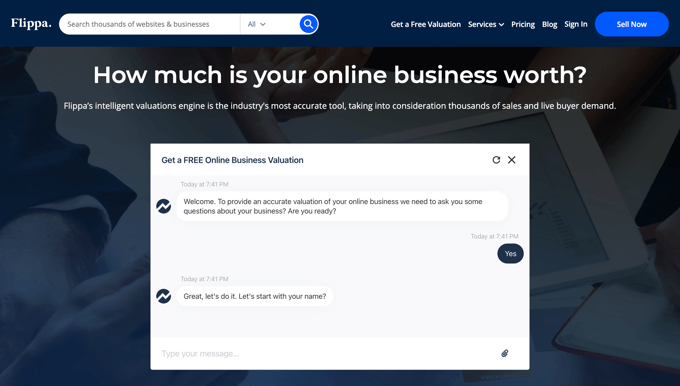The width and height of the screenshot is (680, 386).
Task: Click Sign In
Action: pos(575,24)
